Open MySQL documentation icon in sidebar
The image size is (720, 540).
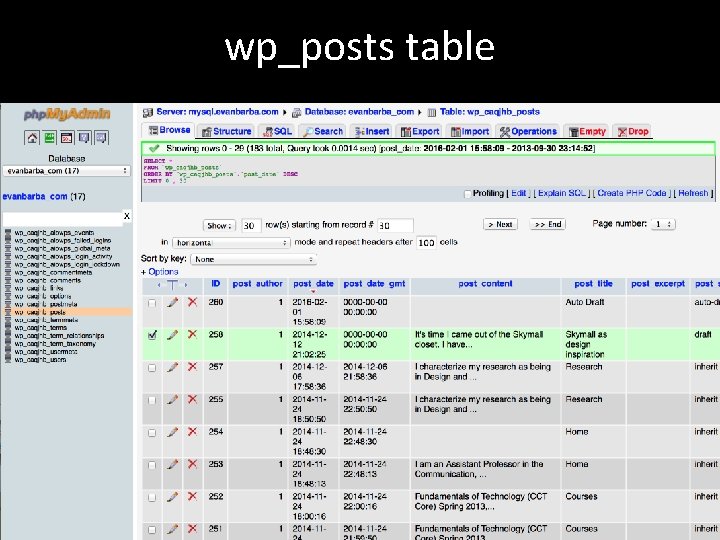(x=101, y=137)
